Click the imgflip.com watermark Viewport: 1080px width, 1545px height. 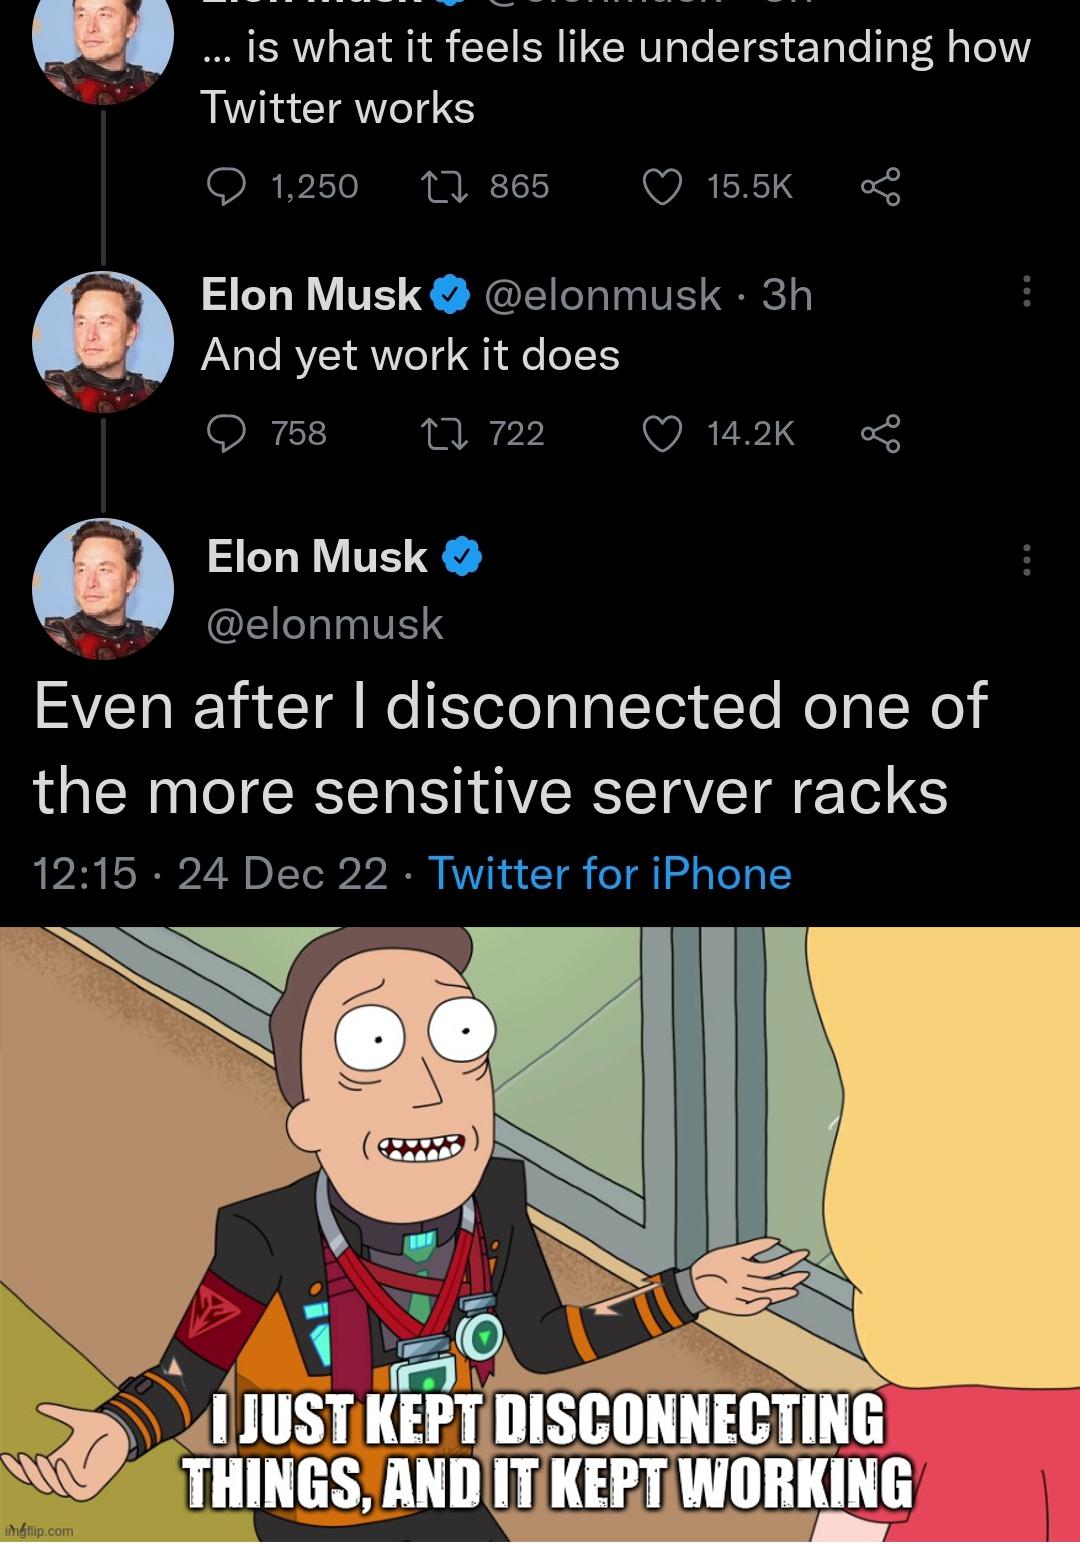pyautogui.click(x=38, y=1530)
